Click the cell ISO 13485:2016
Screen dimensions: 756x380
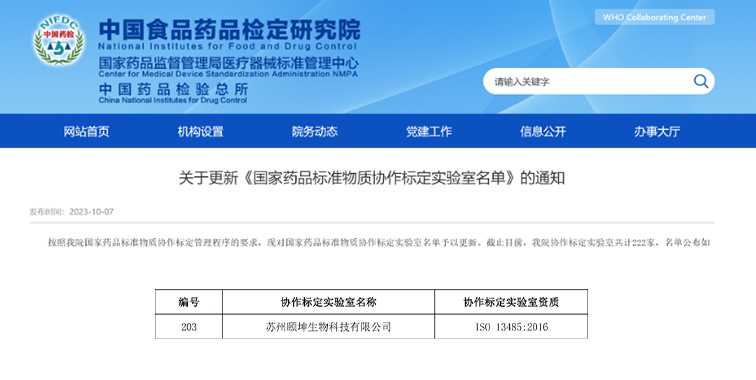511,326
